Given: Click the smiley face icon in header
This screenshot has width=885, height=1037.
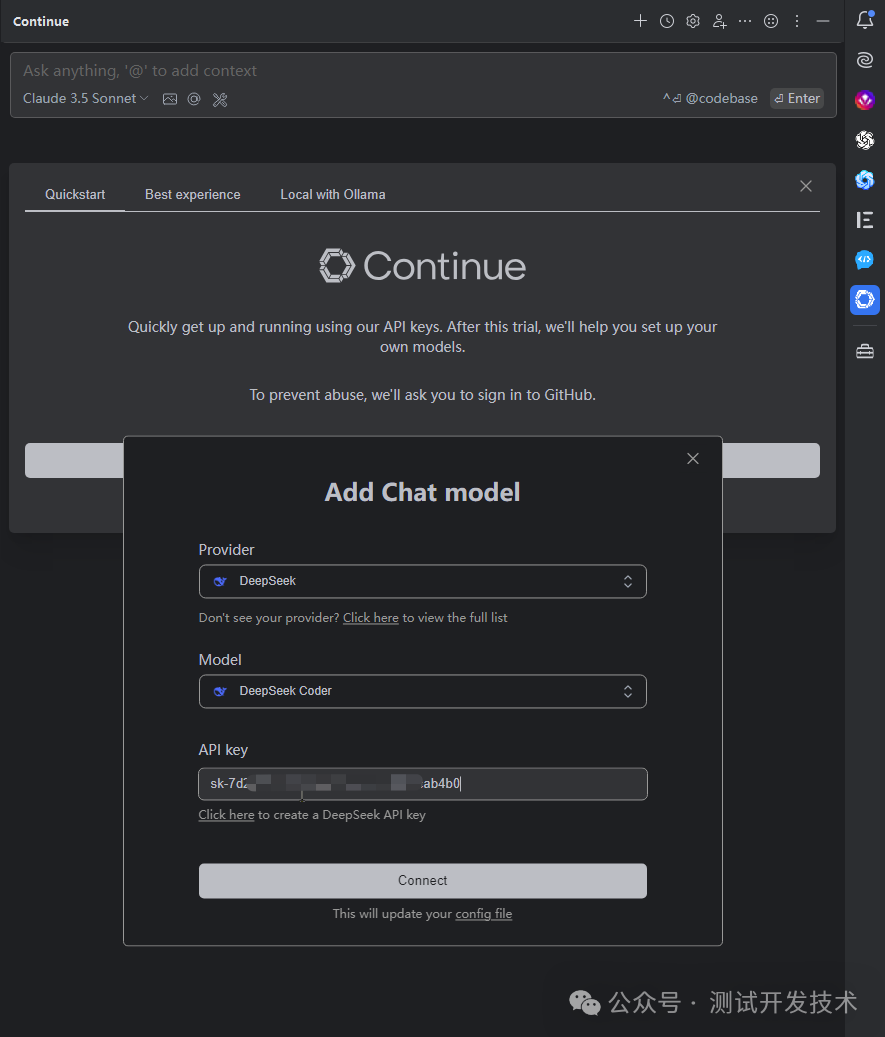Looking at the screenshot, I should (x=771, y=21).
